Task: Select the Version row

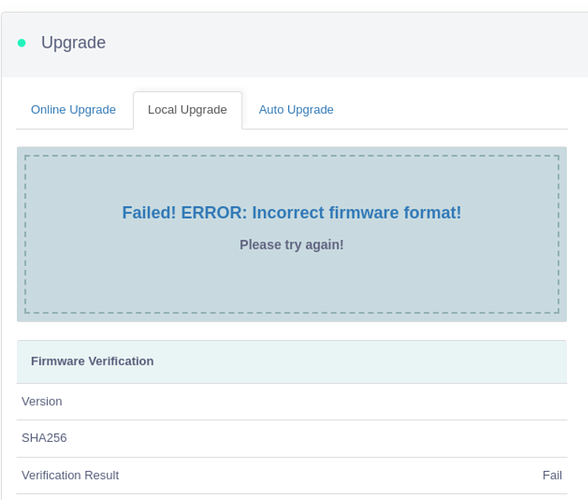Action: (292, 401)
